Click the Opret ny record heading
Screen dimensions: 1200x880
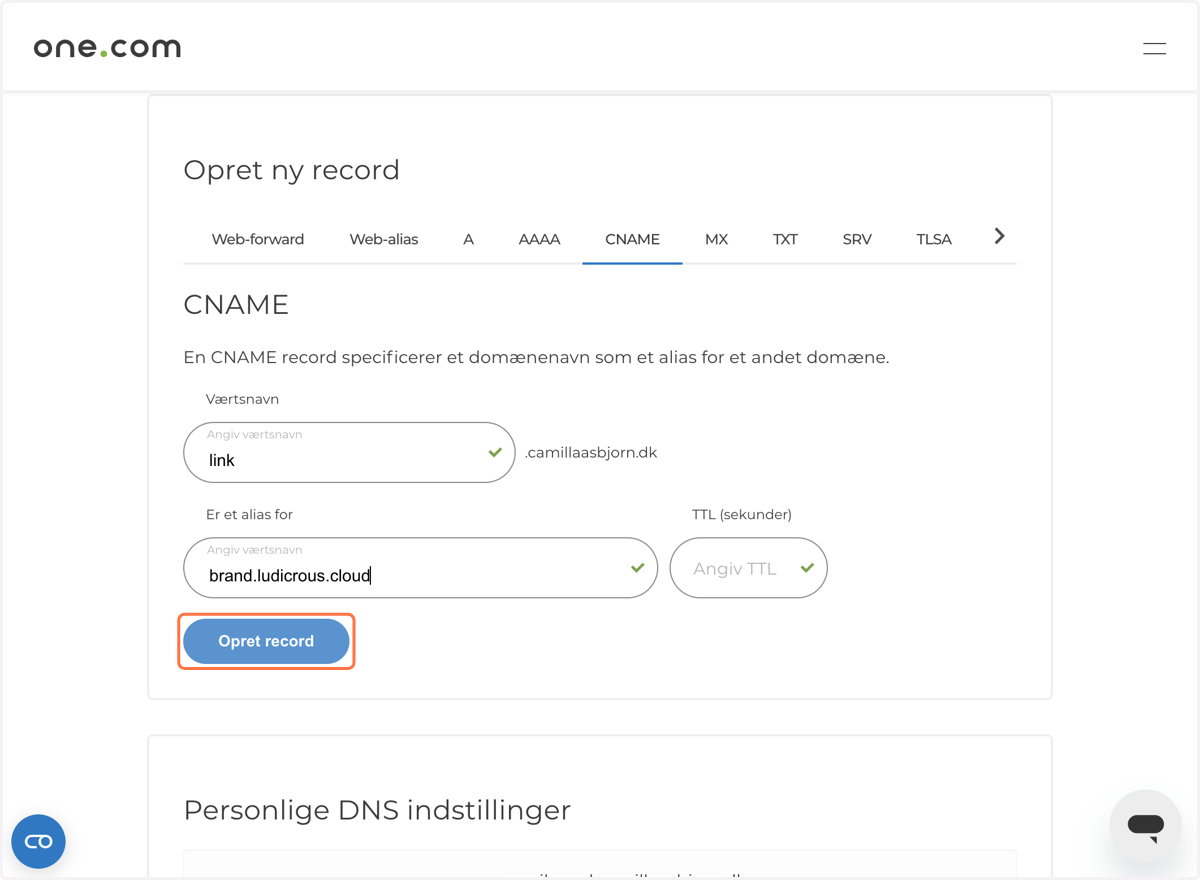[x=291, y=170]
